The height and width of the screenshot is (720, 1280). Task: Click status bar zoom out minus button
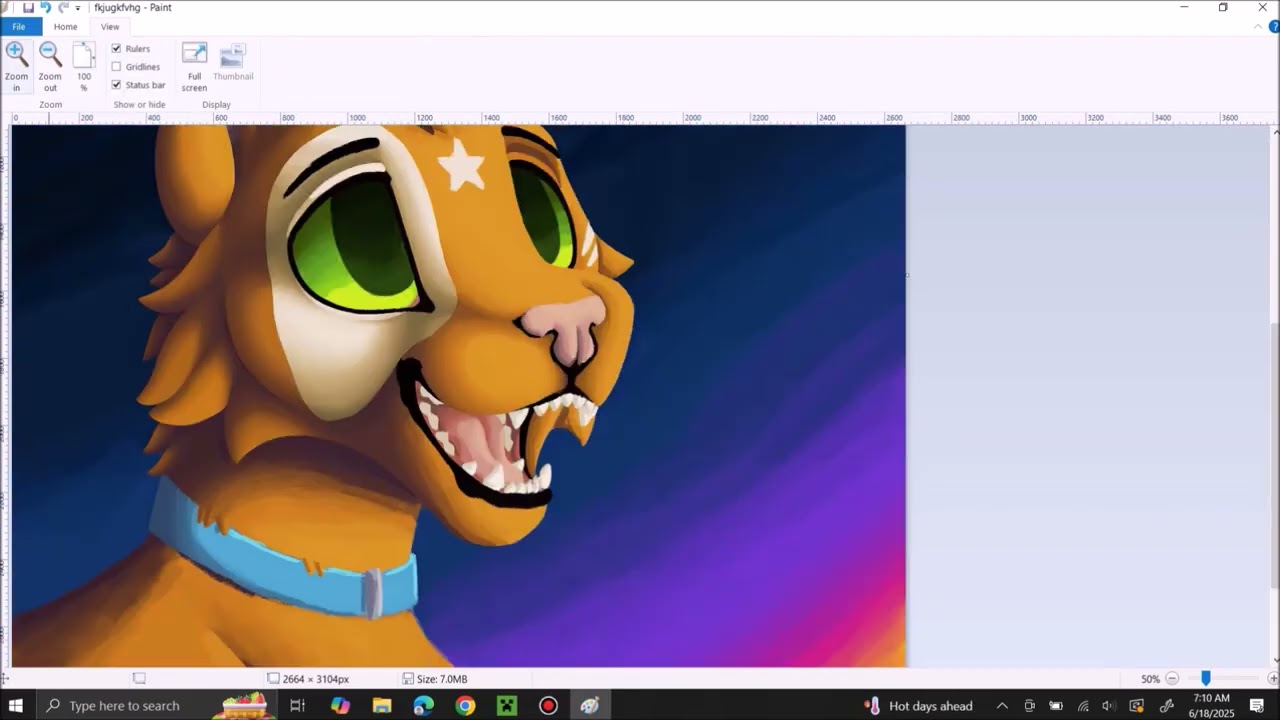(1172, 679)
